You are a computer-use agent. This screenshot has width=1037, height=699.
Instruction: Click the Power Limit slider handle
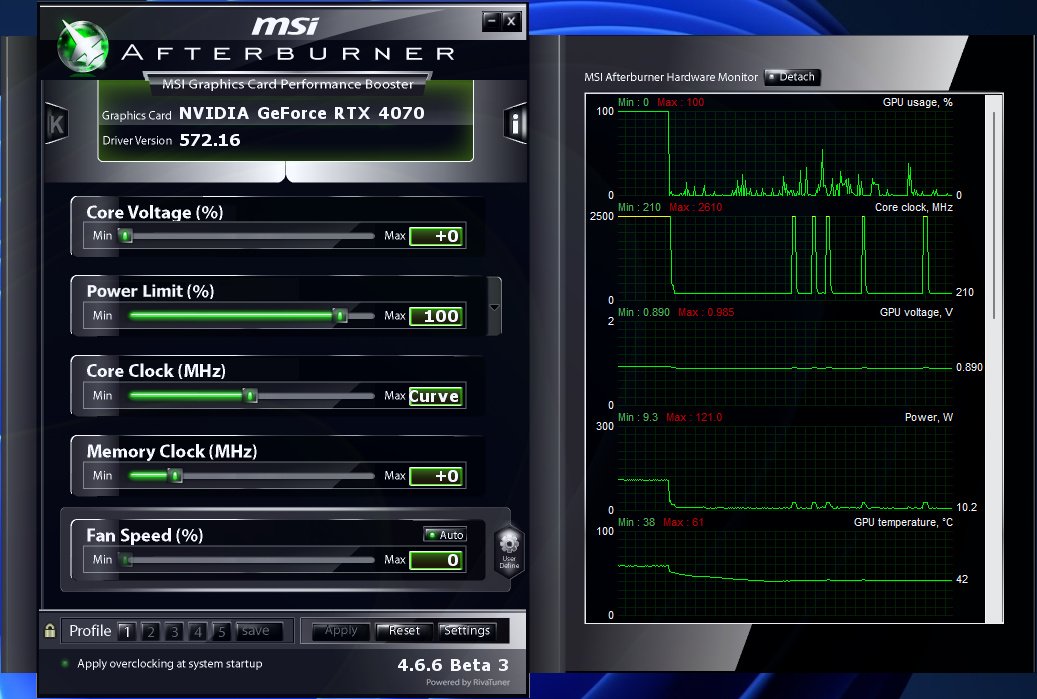click(x=340, y=315)
